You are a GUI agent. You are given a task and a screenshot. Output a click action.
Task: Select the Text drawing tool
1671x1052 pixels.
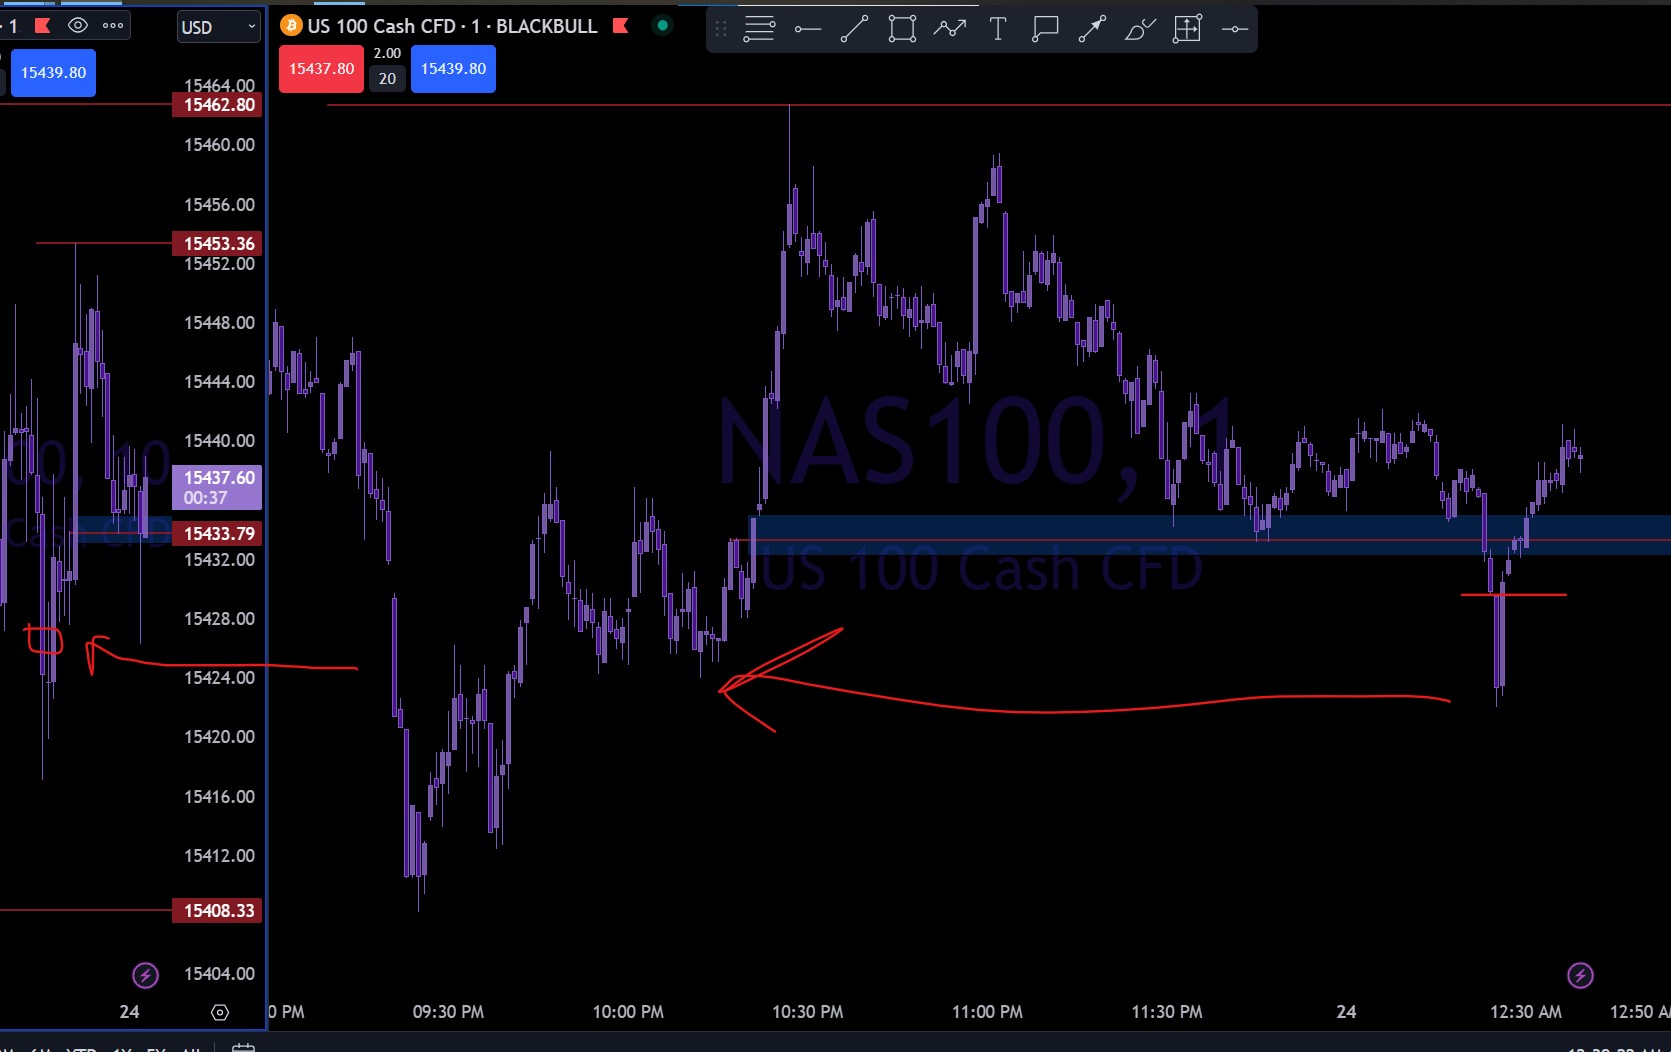click(x=997, y=29)
